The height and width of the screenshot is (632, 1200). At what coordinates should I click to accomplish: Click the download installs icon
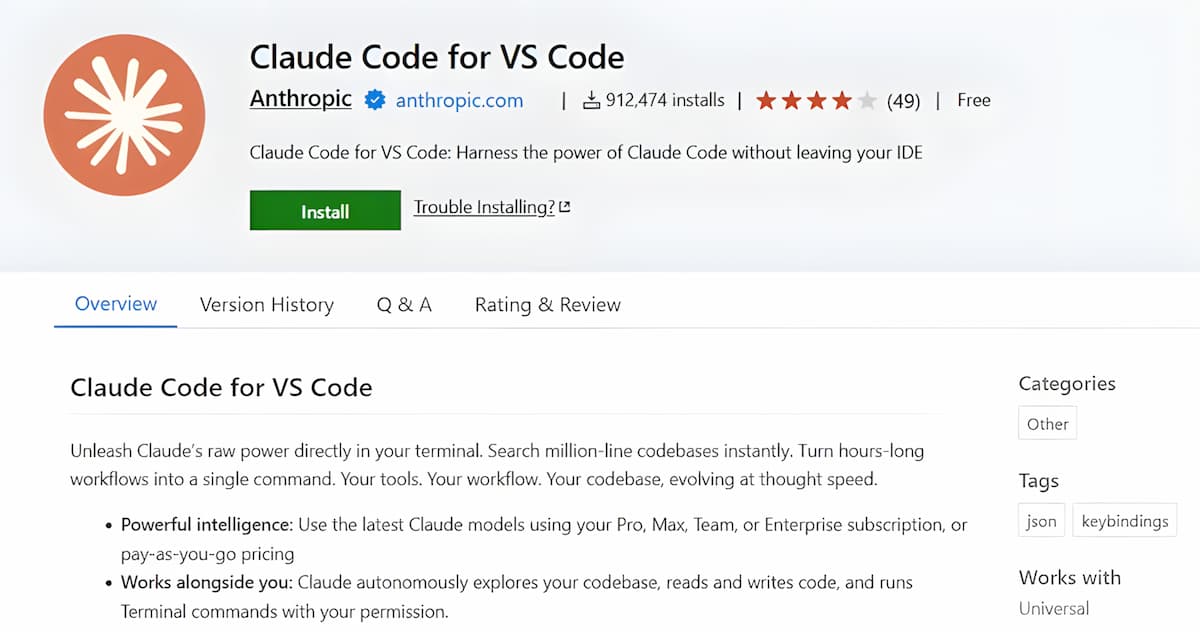[591, 100]
